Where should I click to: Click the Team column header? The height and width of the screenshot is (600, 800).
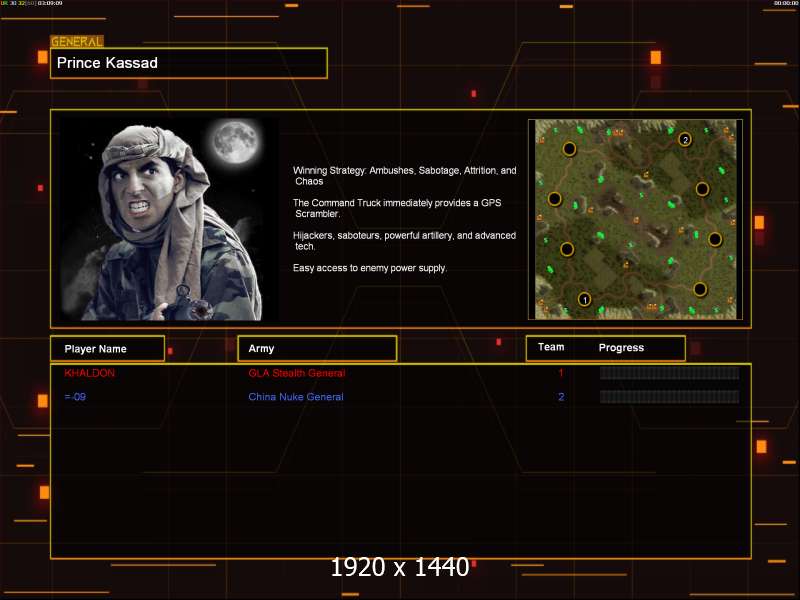tap(551, 348)
